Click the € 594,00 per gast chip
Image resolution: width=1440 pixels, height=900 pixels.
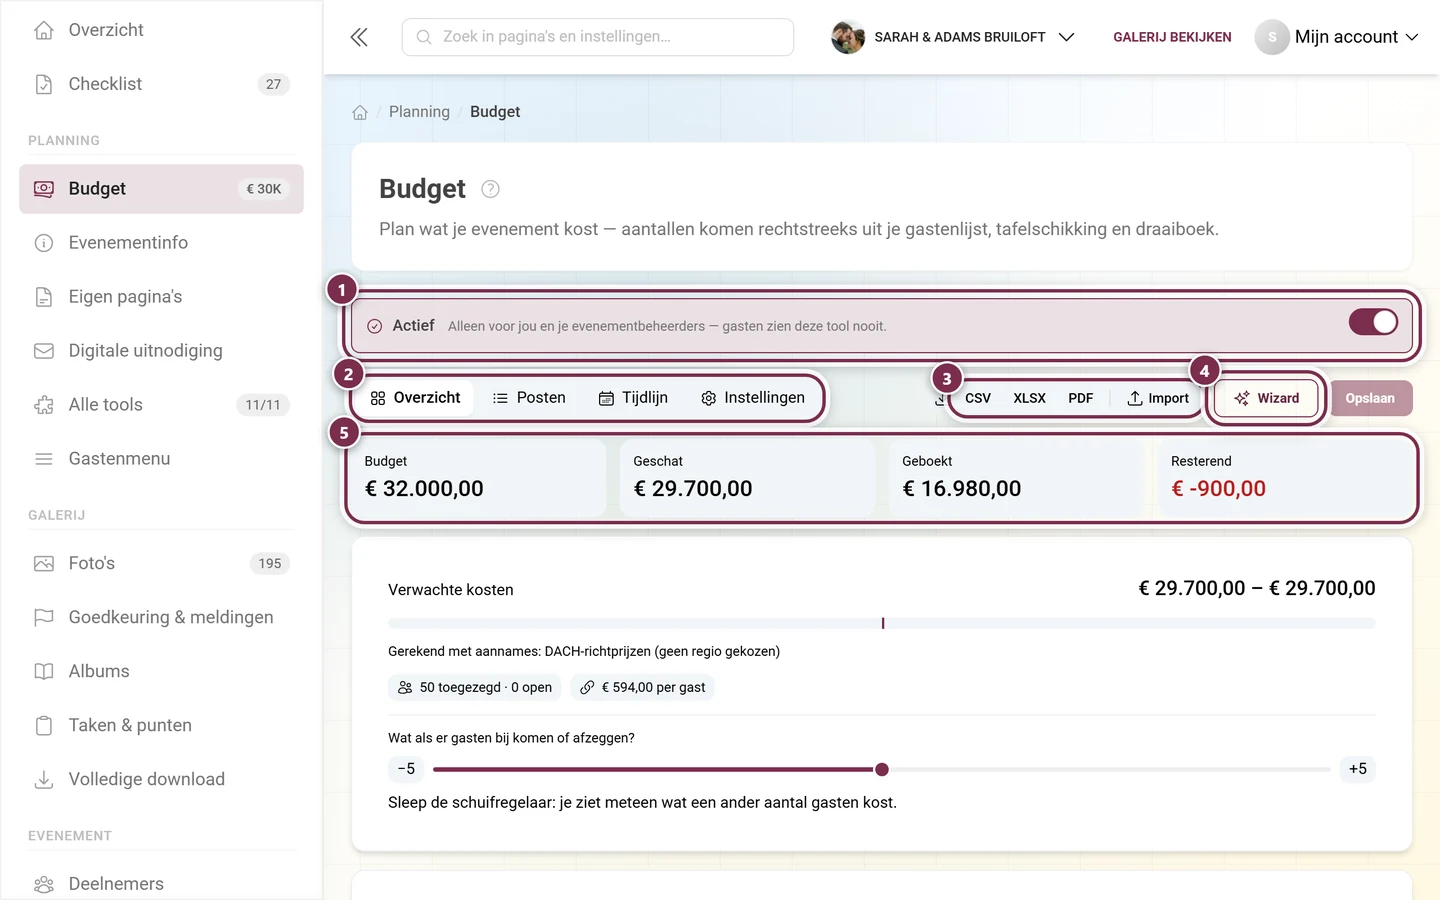click(x=643, y=687)
